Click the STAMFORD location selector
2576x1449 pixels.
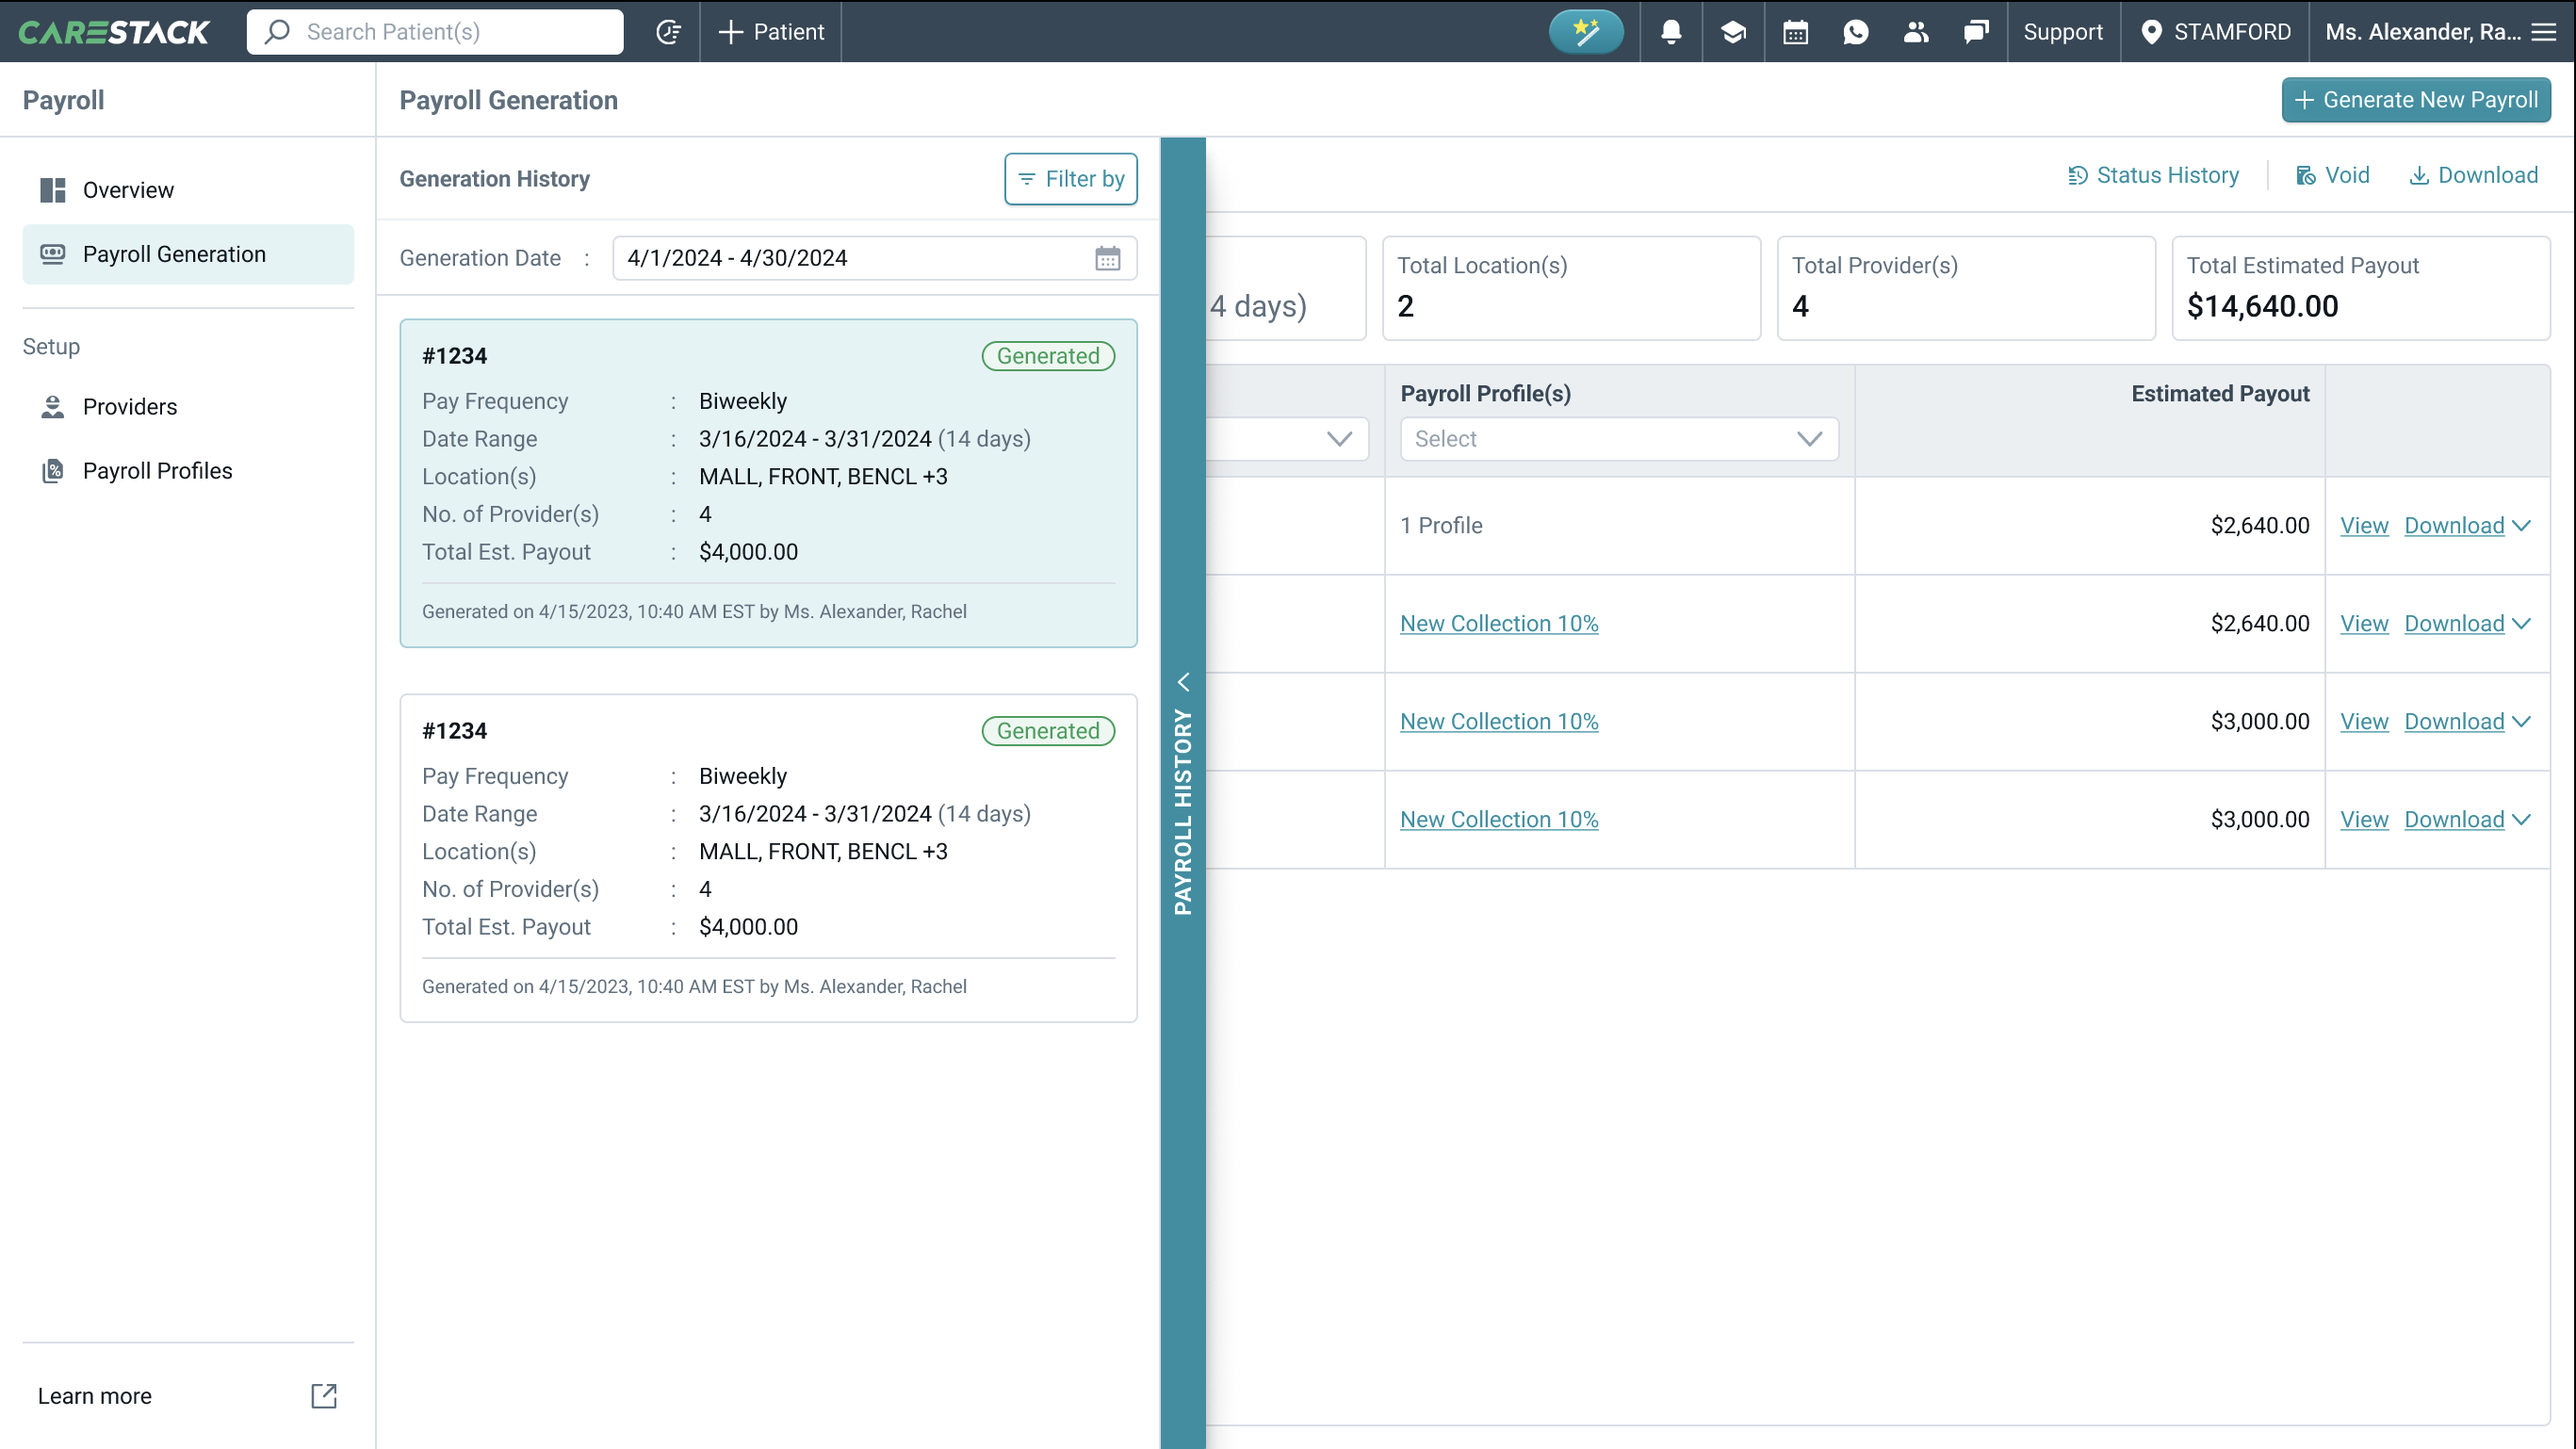[x=2216, y=32]
